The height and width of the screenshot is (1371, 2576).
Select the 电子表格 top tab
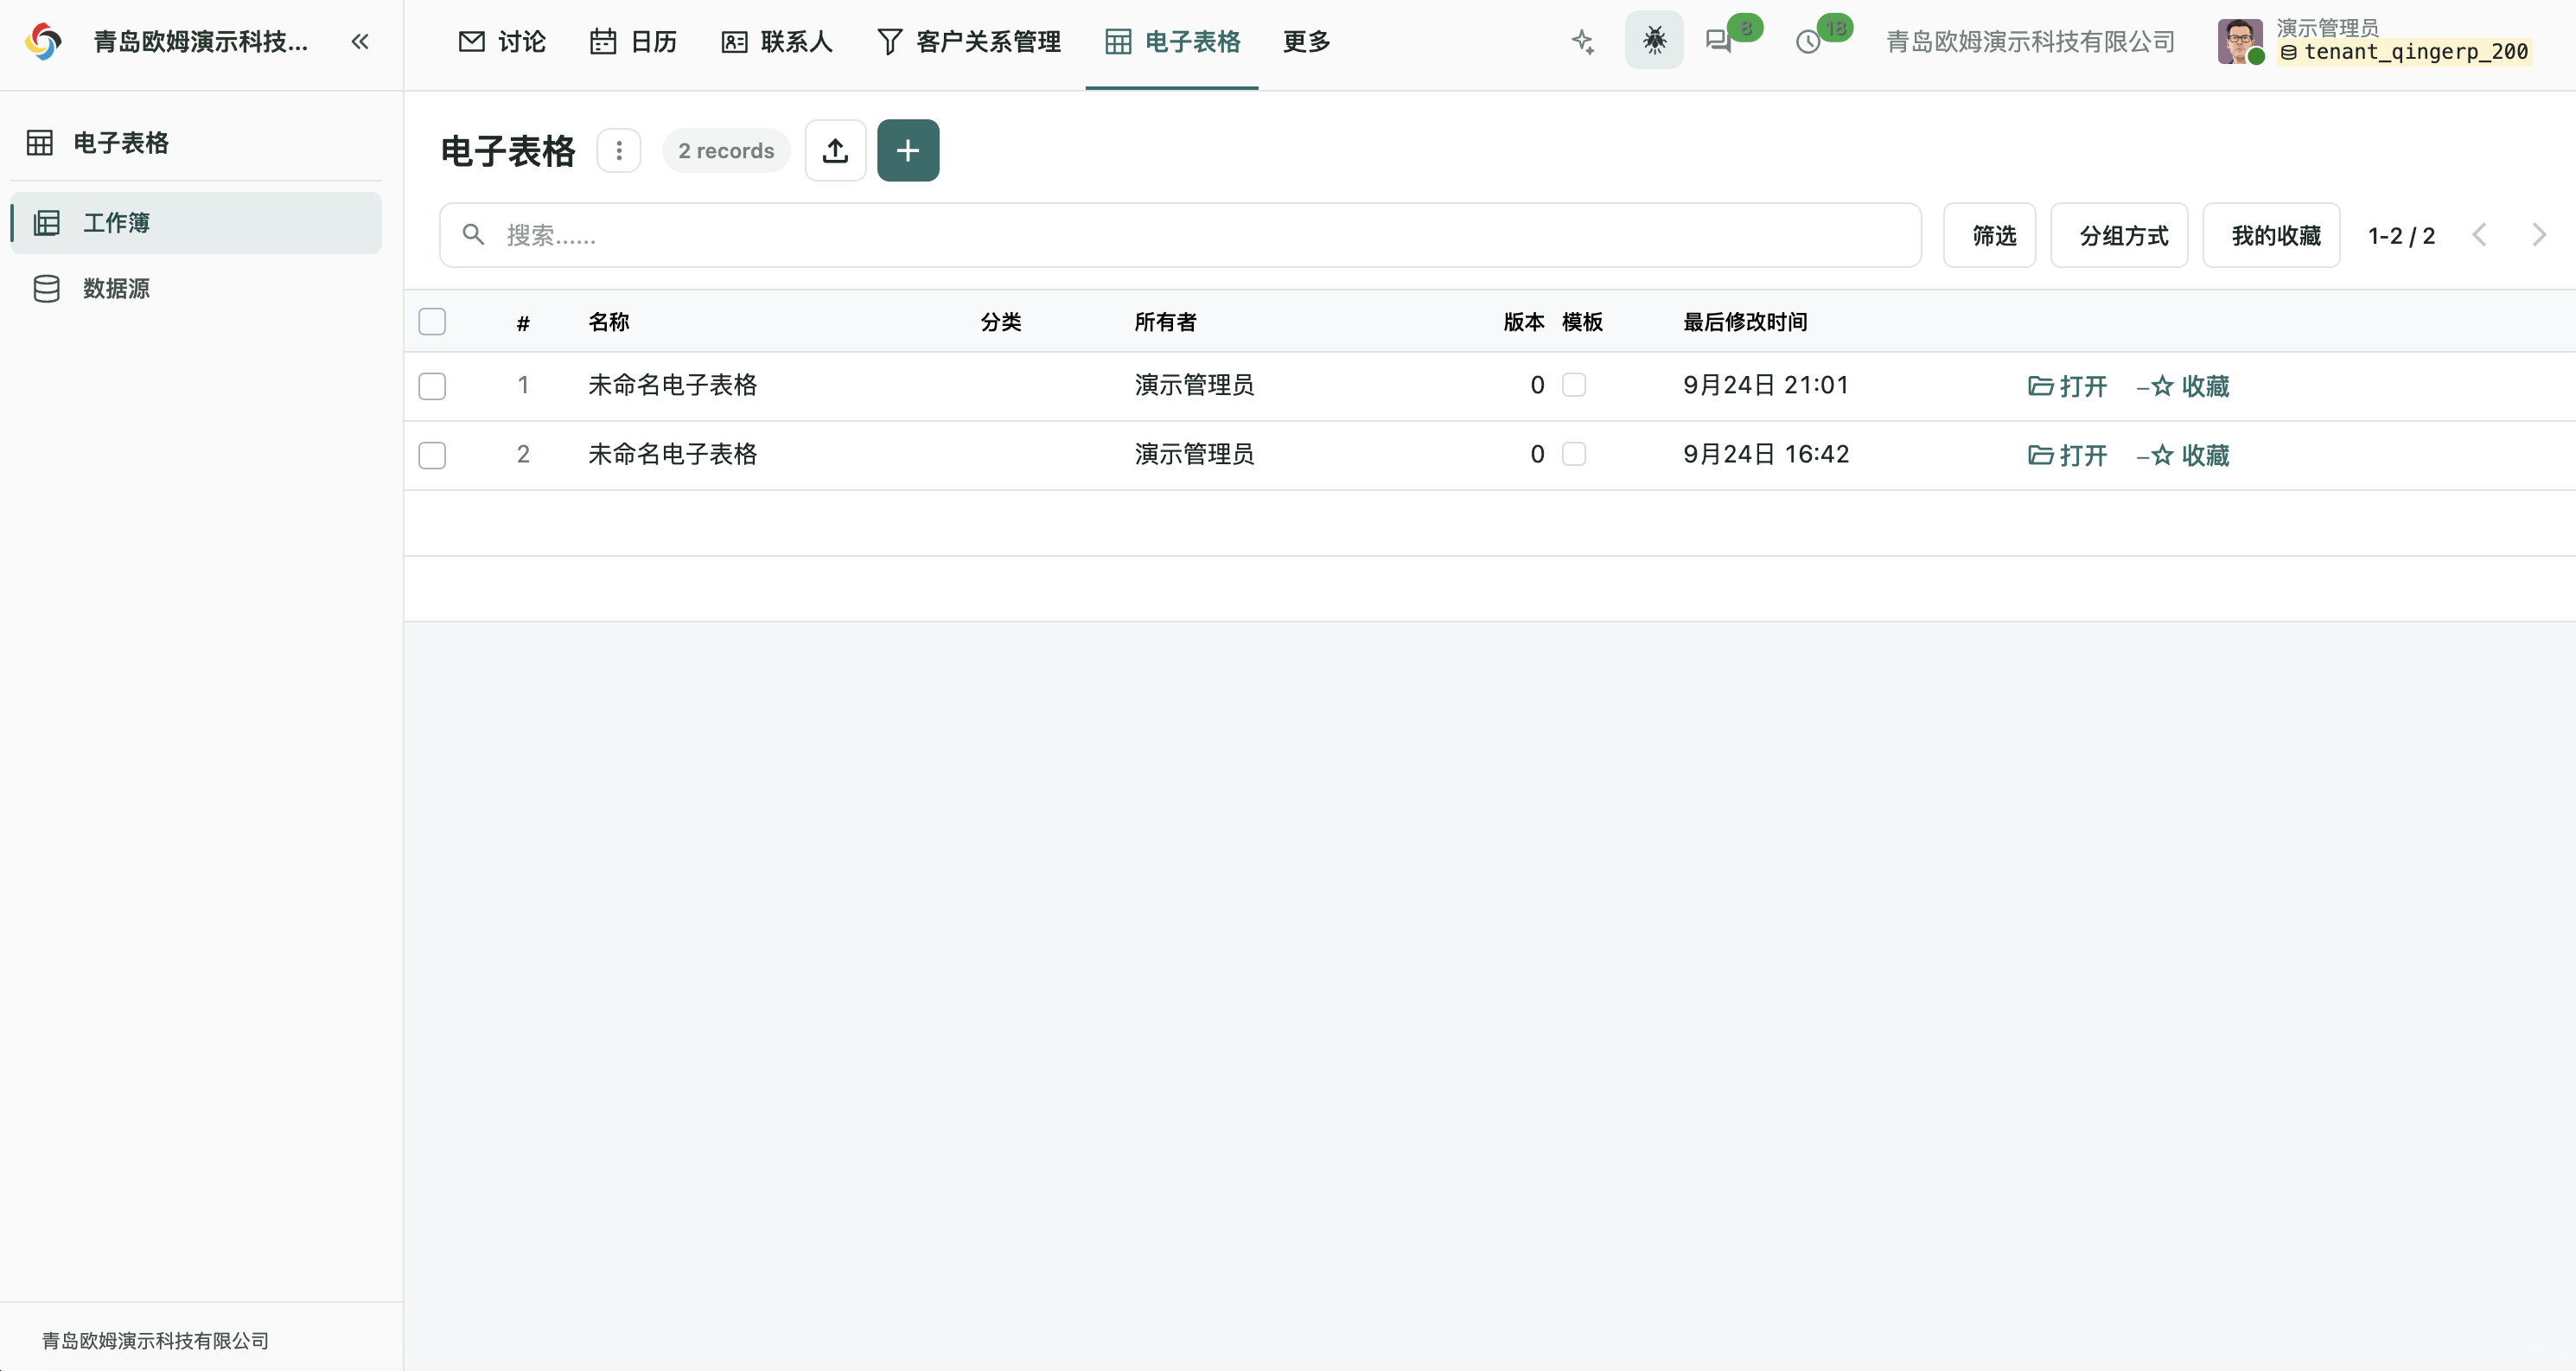(1172, 41)
